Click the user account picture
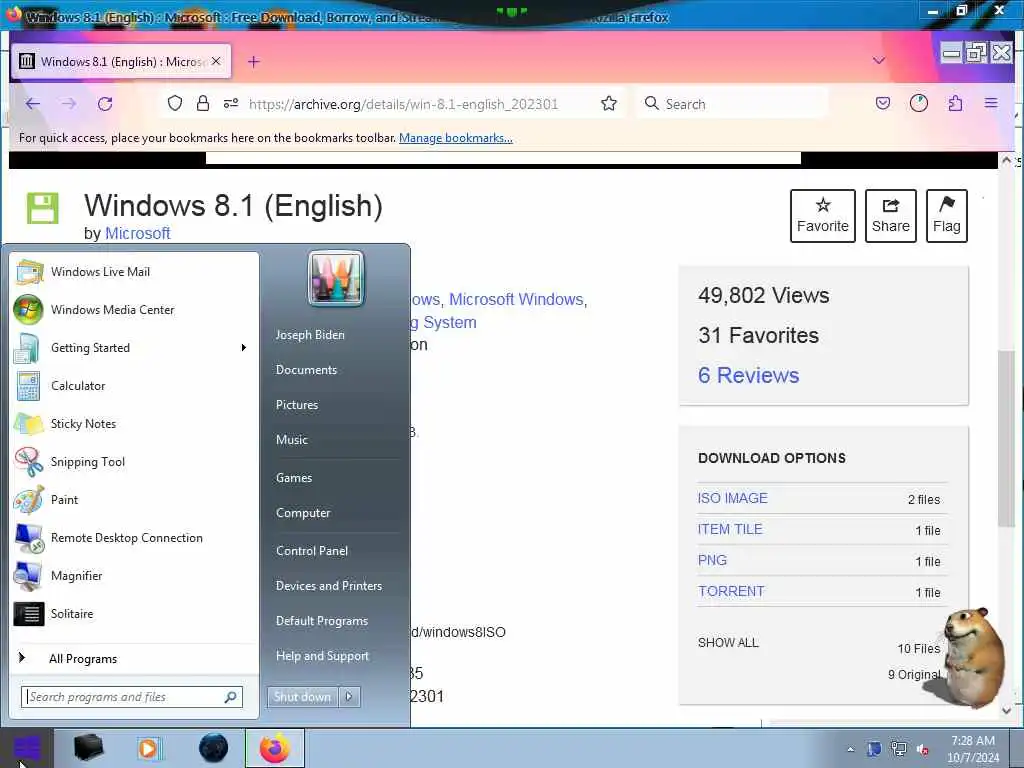The width and height of the screenshot is (1024, 768). pyautogui.click(x=336, y=278)
